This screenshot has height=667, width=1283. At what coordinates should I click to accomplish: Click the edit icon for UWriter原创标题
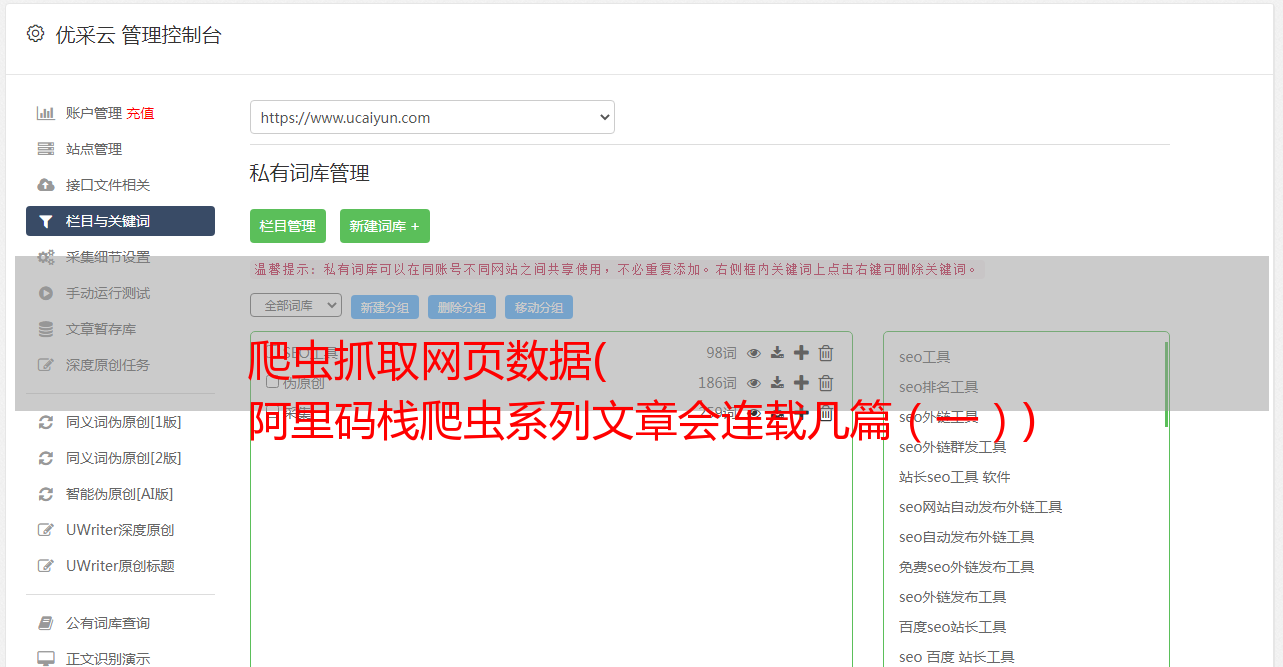click(x=45, y=566)
